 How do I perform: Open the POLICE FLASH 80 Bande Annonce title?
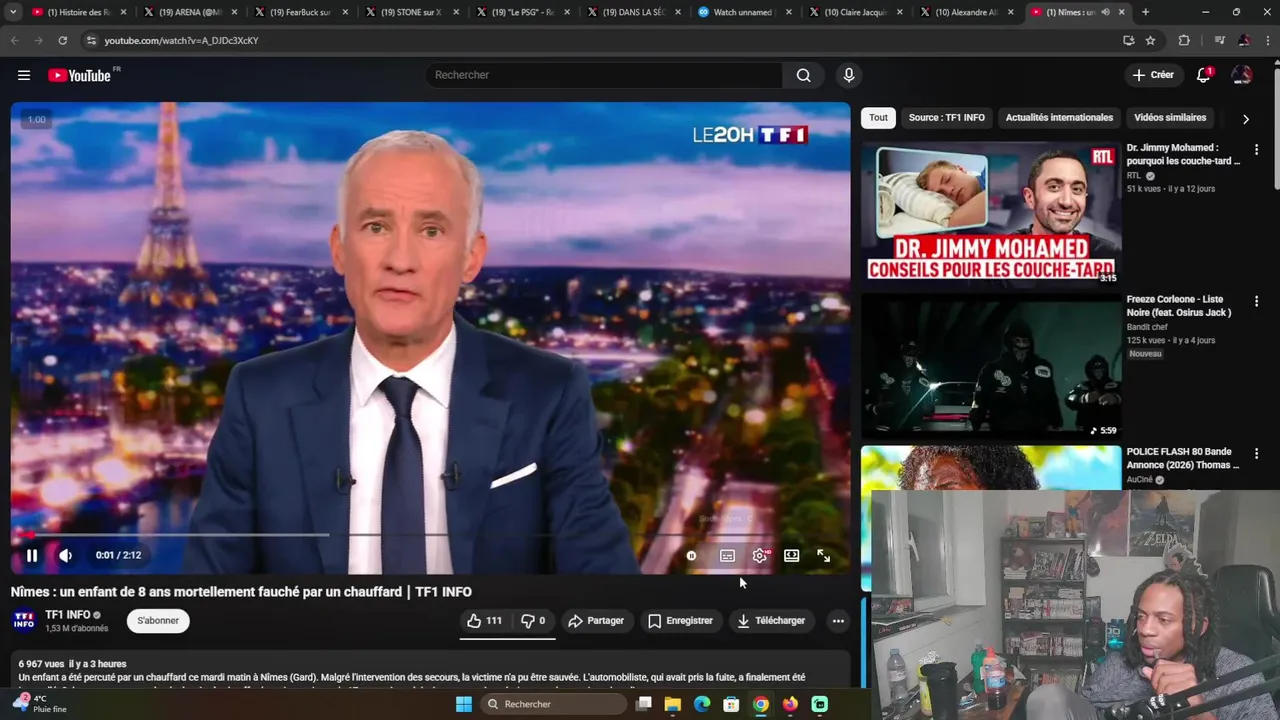(x=1183, y=458)
